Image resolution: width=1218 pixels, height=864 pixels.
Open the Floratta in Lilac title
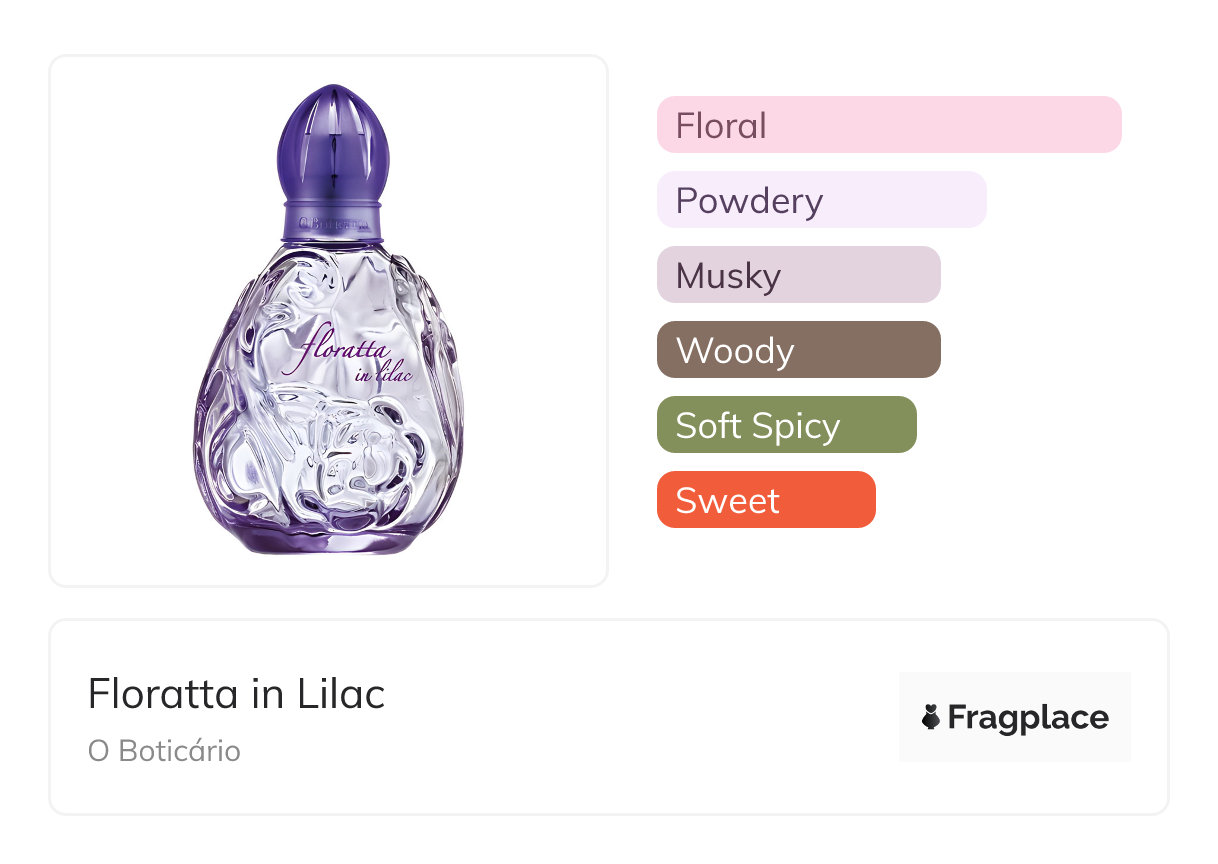[x=236, y=694]
